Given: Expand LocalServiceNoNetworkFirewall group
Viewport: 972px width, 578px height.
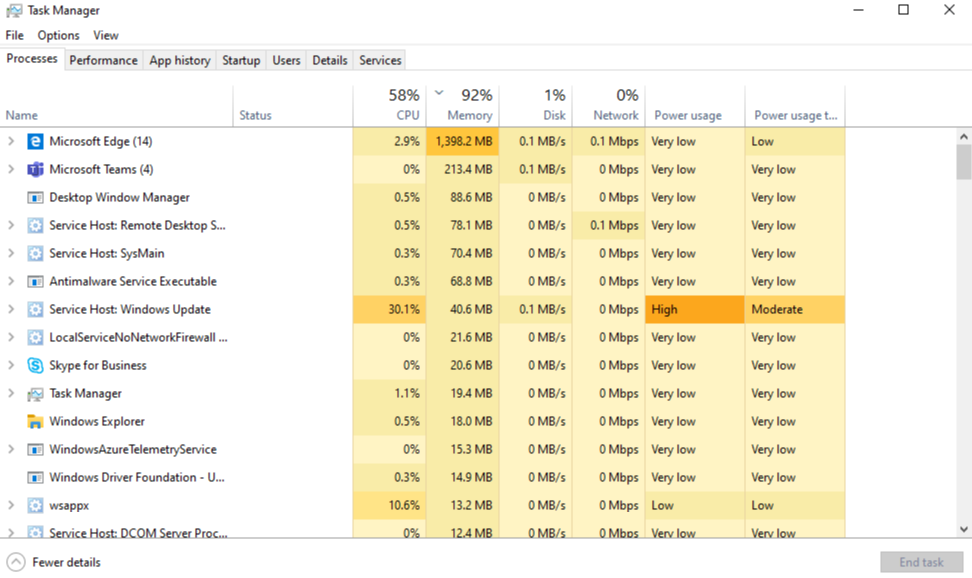Looking at the screenshot, I should point(11,337).
